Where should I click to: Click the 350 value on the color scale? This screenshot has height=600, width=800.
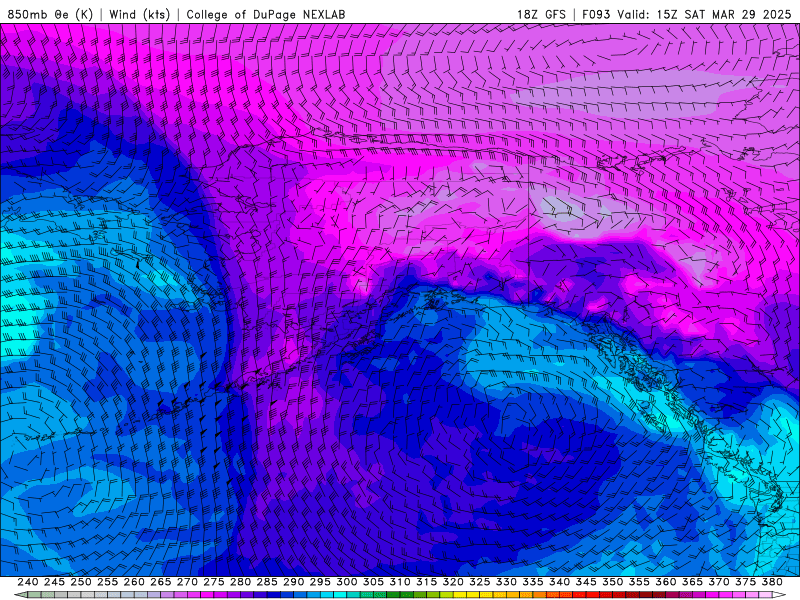point(612,582)
